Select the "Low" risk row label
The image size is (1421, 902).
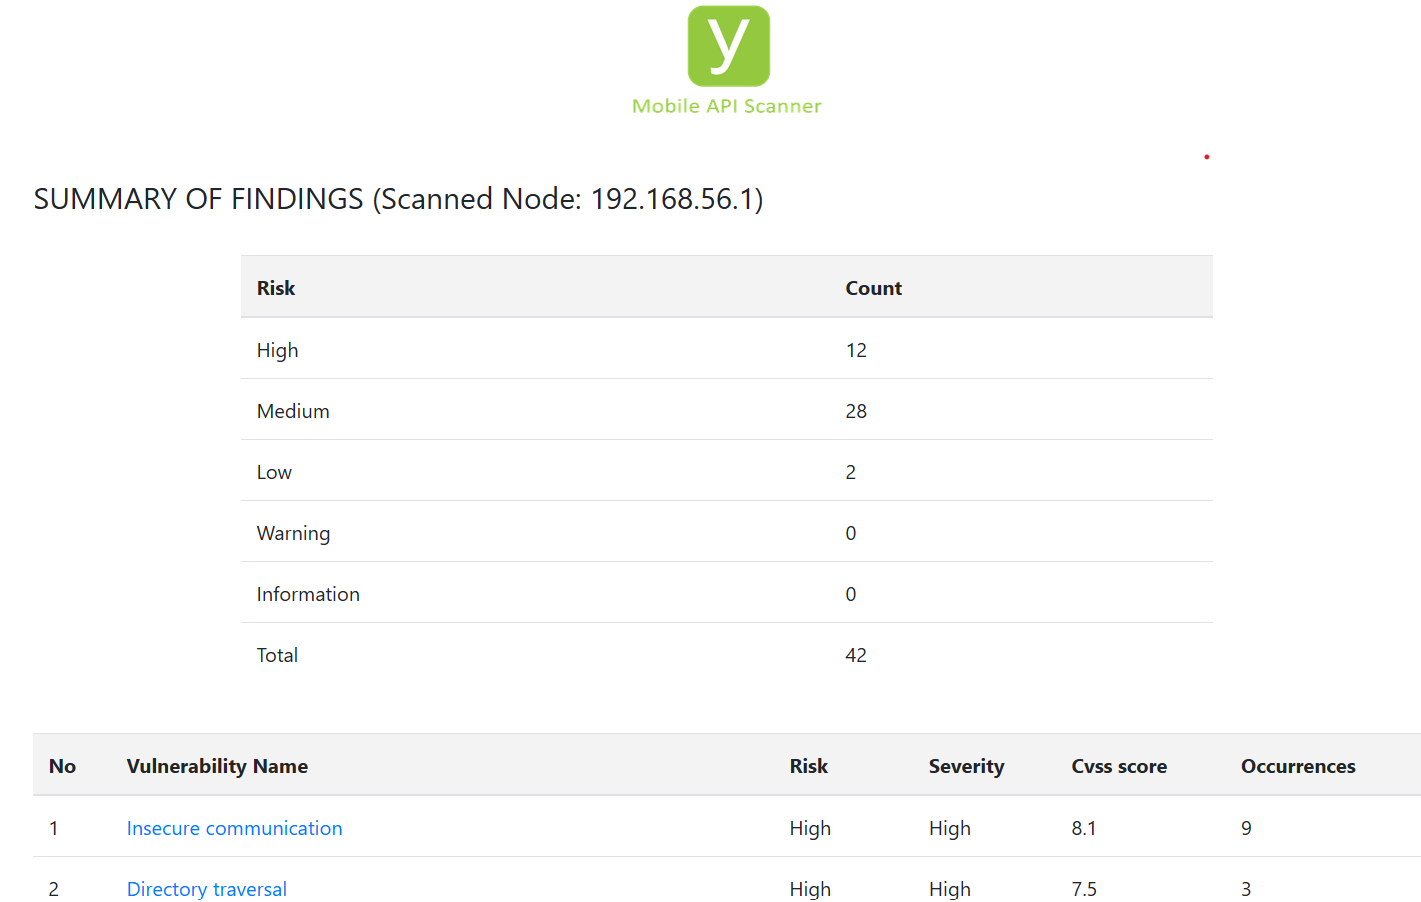point(274,472)
